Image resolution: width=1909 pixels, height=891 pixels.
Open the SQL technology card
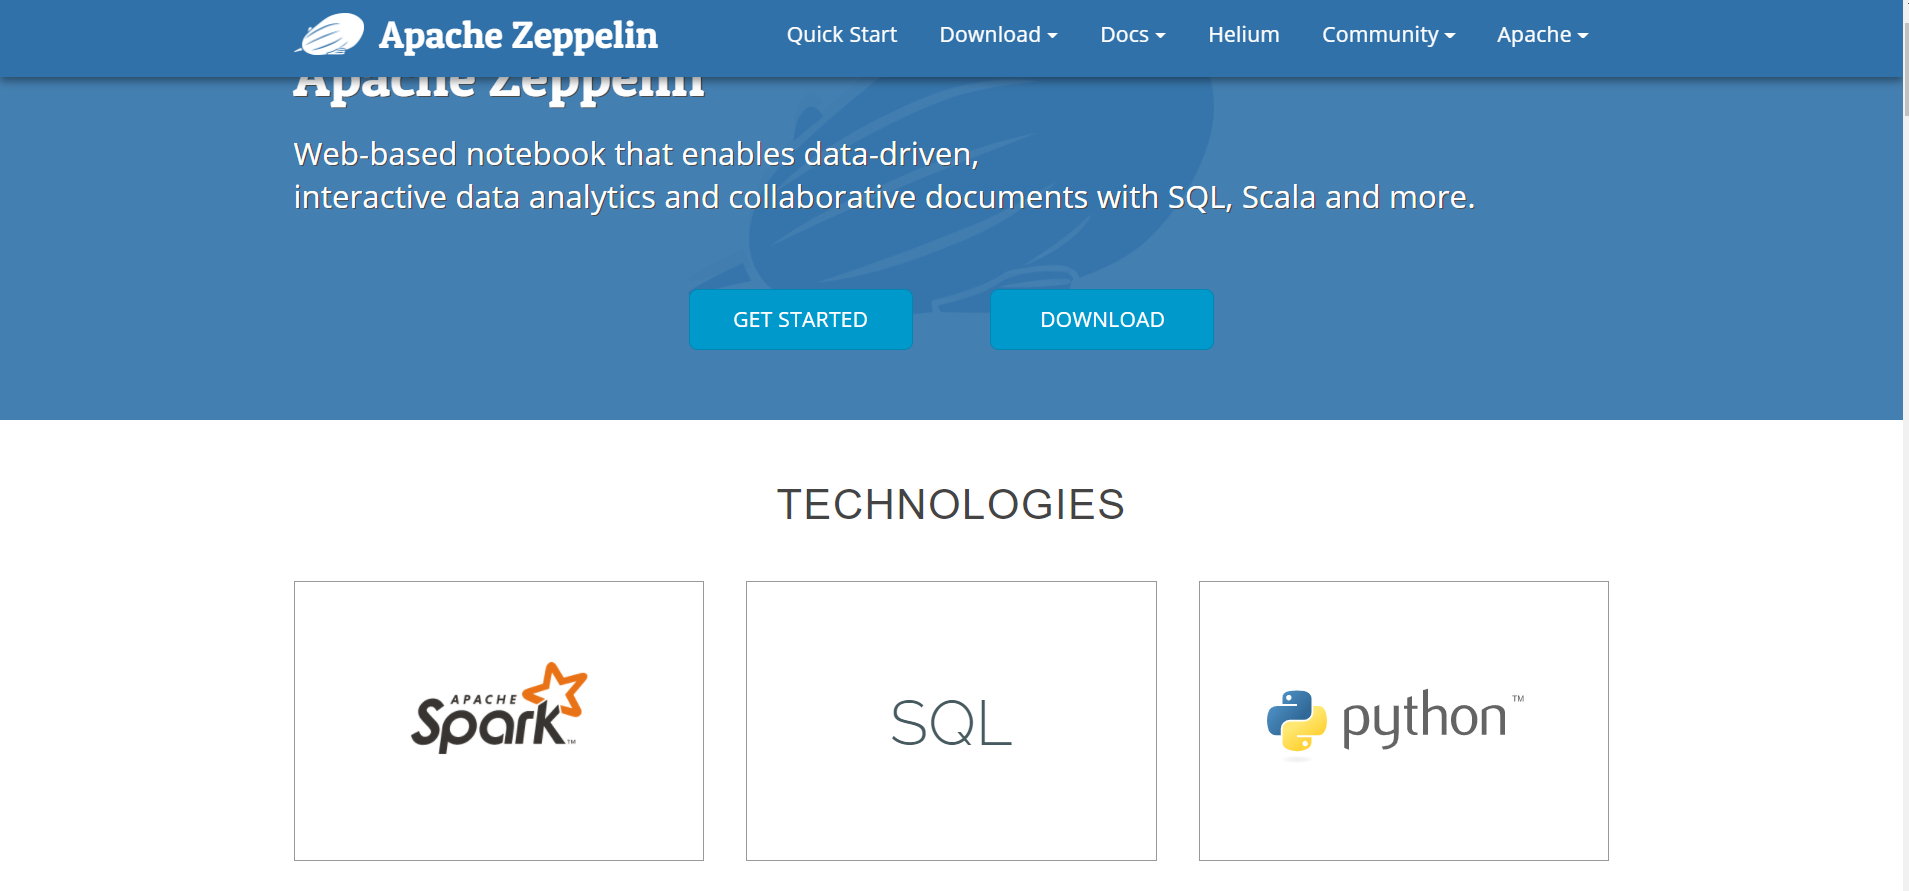(x=950, y=720)
